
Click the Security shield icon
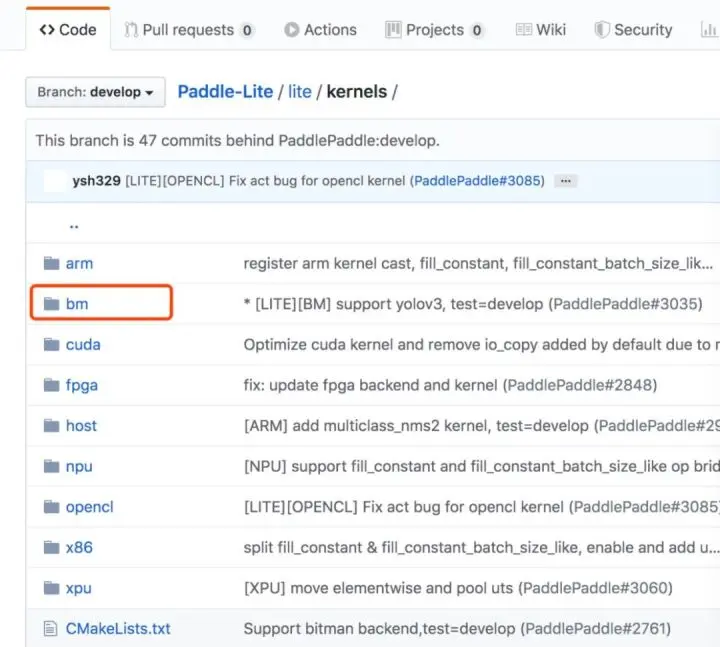coord(602,30)
